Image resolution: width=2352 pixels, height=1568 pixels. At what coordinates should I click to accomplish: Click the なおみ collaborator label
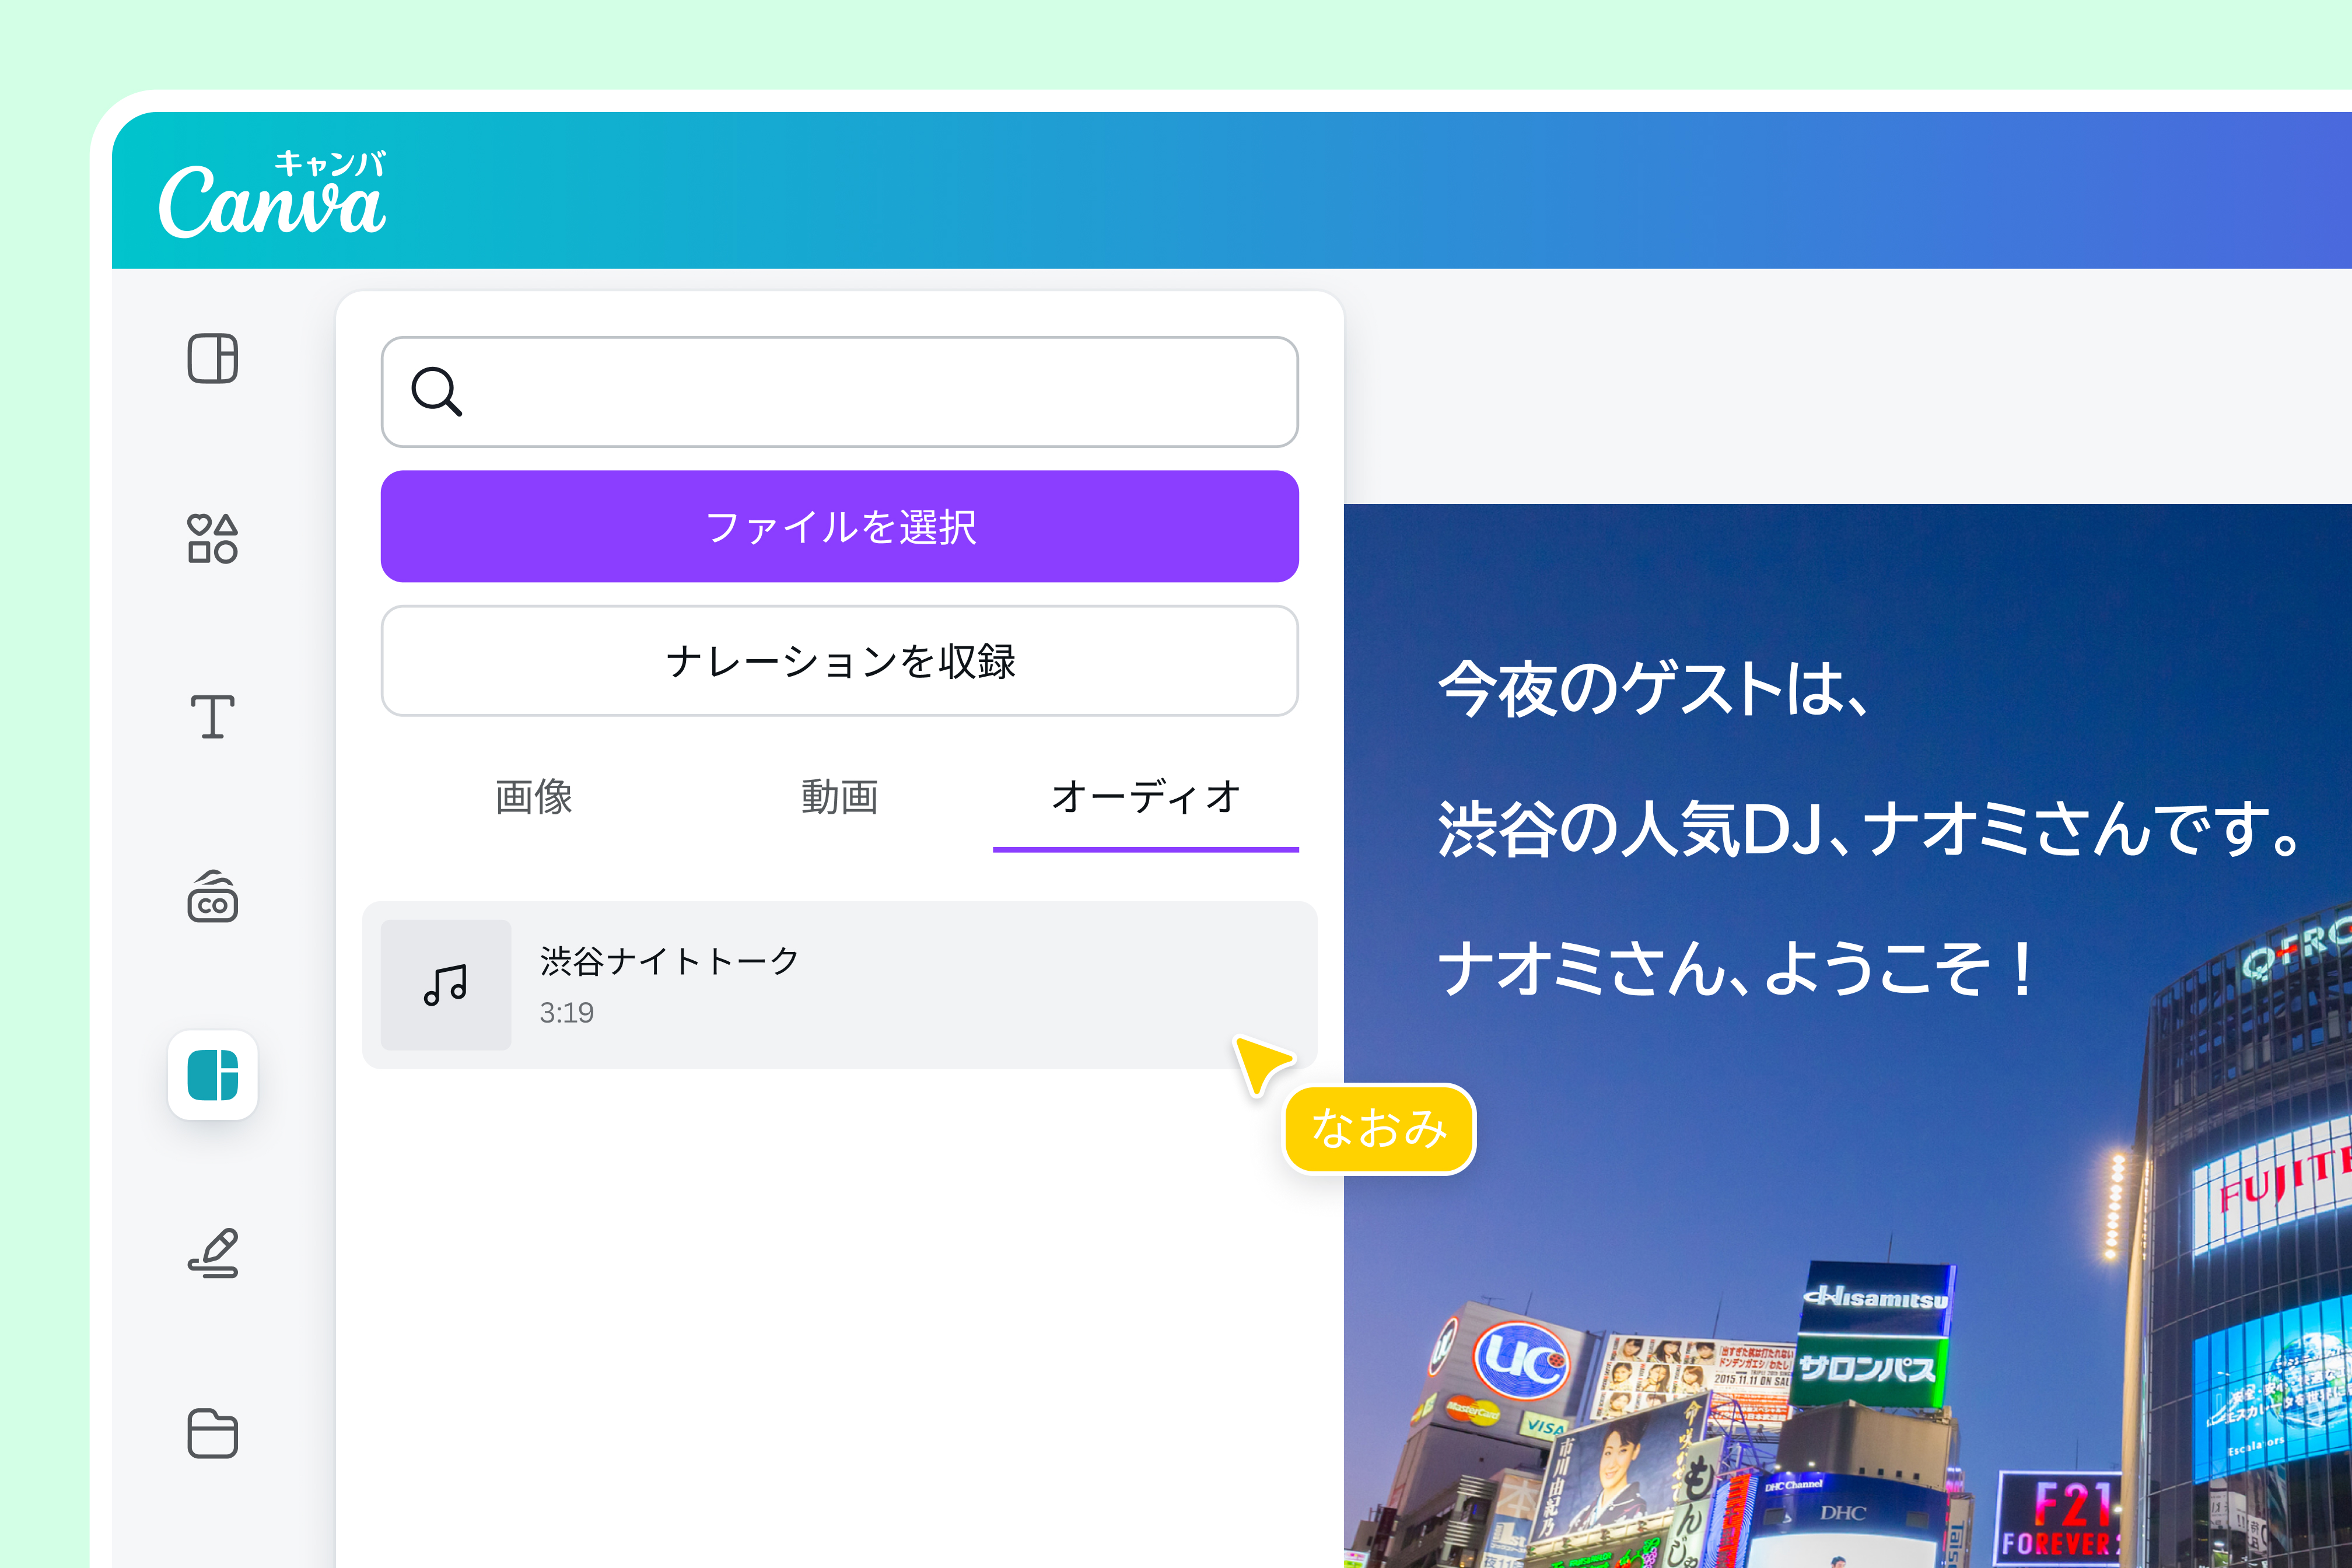coord(1379,1128)
